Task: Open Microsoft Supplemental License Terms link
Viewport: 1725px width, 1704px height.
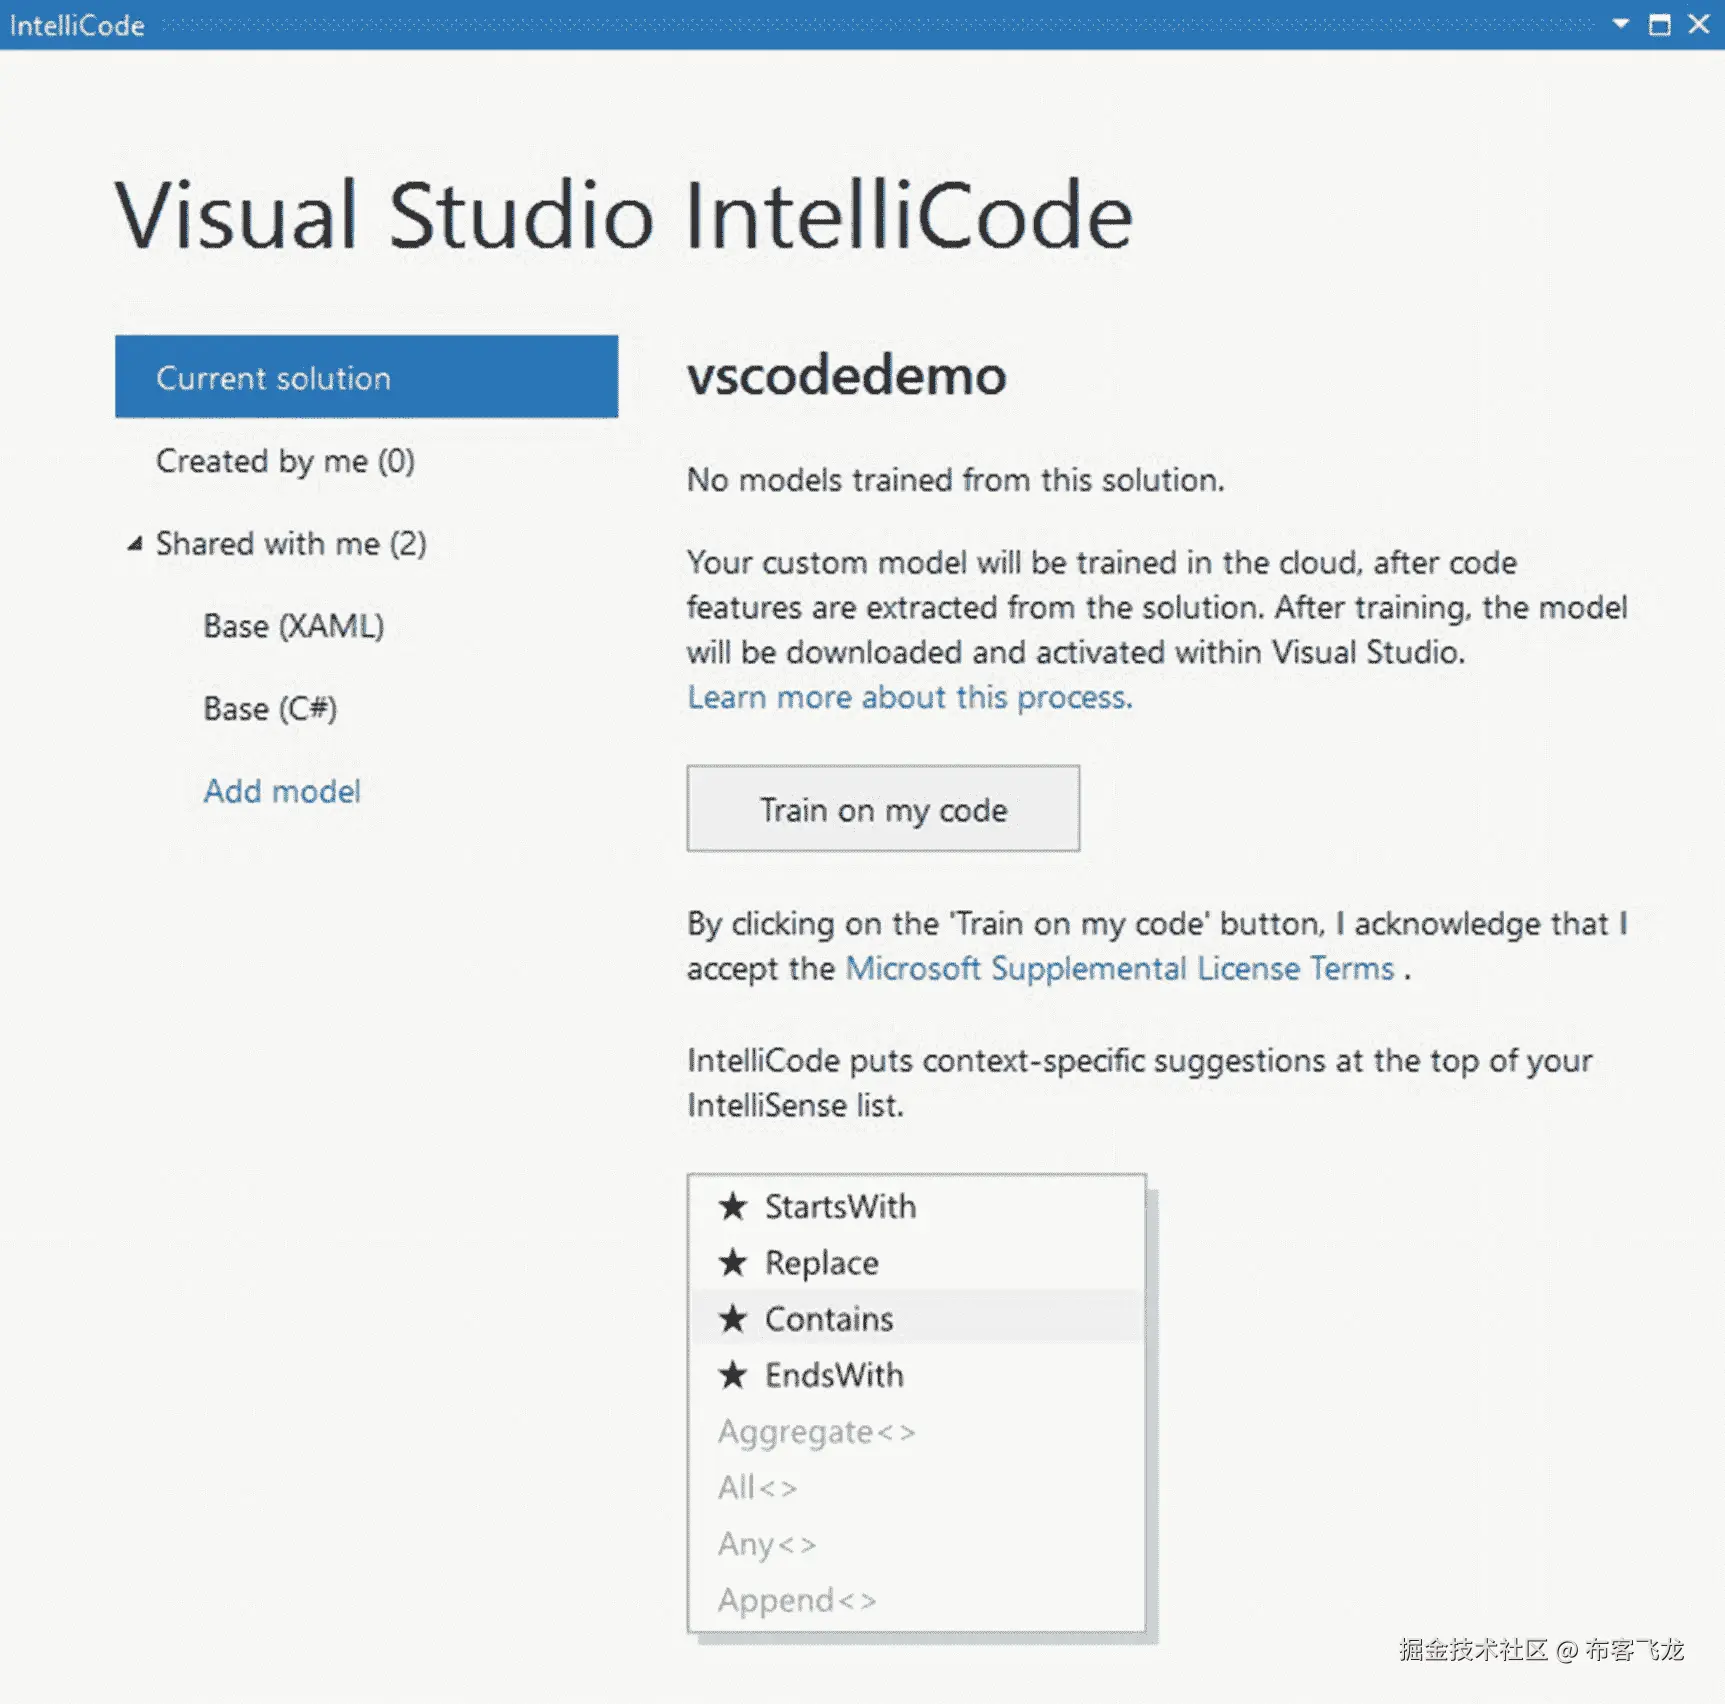Action: tap(1120, 968)
